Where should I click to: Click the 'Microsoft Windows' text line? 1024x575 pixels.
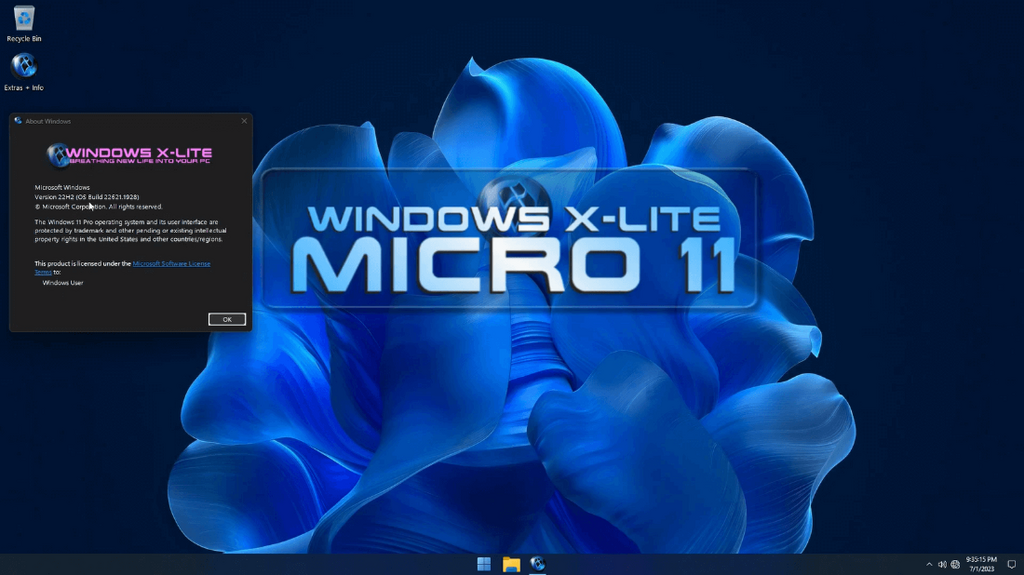coord(62,188)
